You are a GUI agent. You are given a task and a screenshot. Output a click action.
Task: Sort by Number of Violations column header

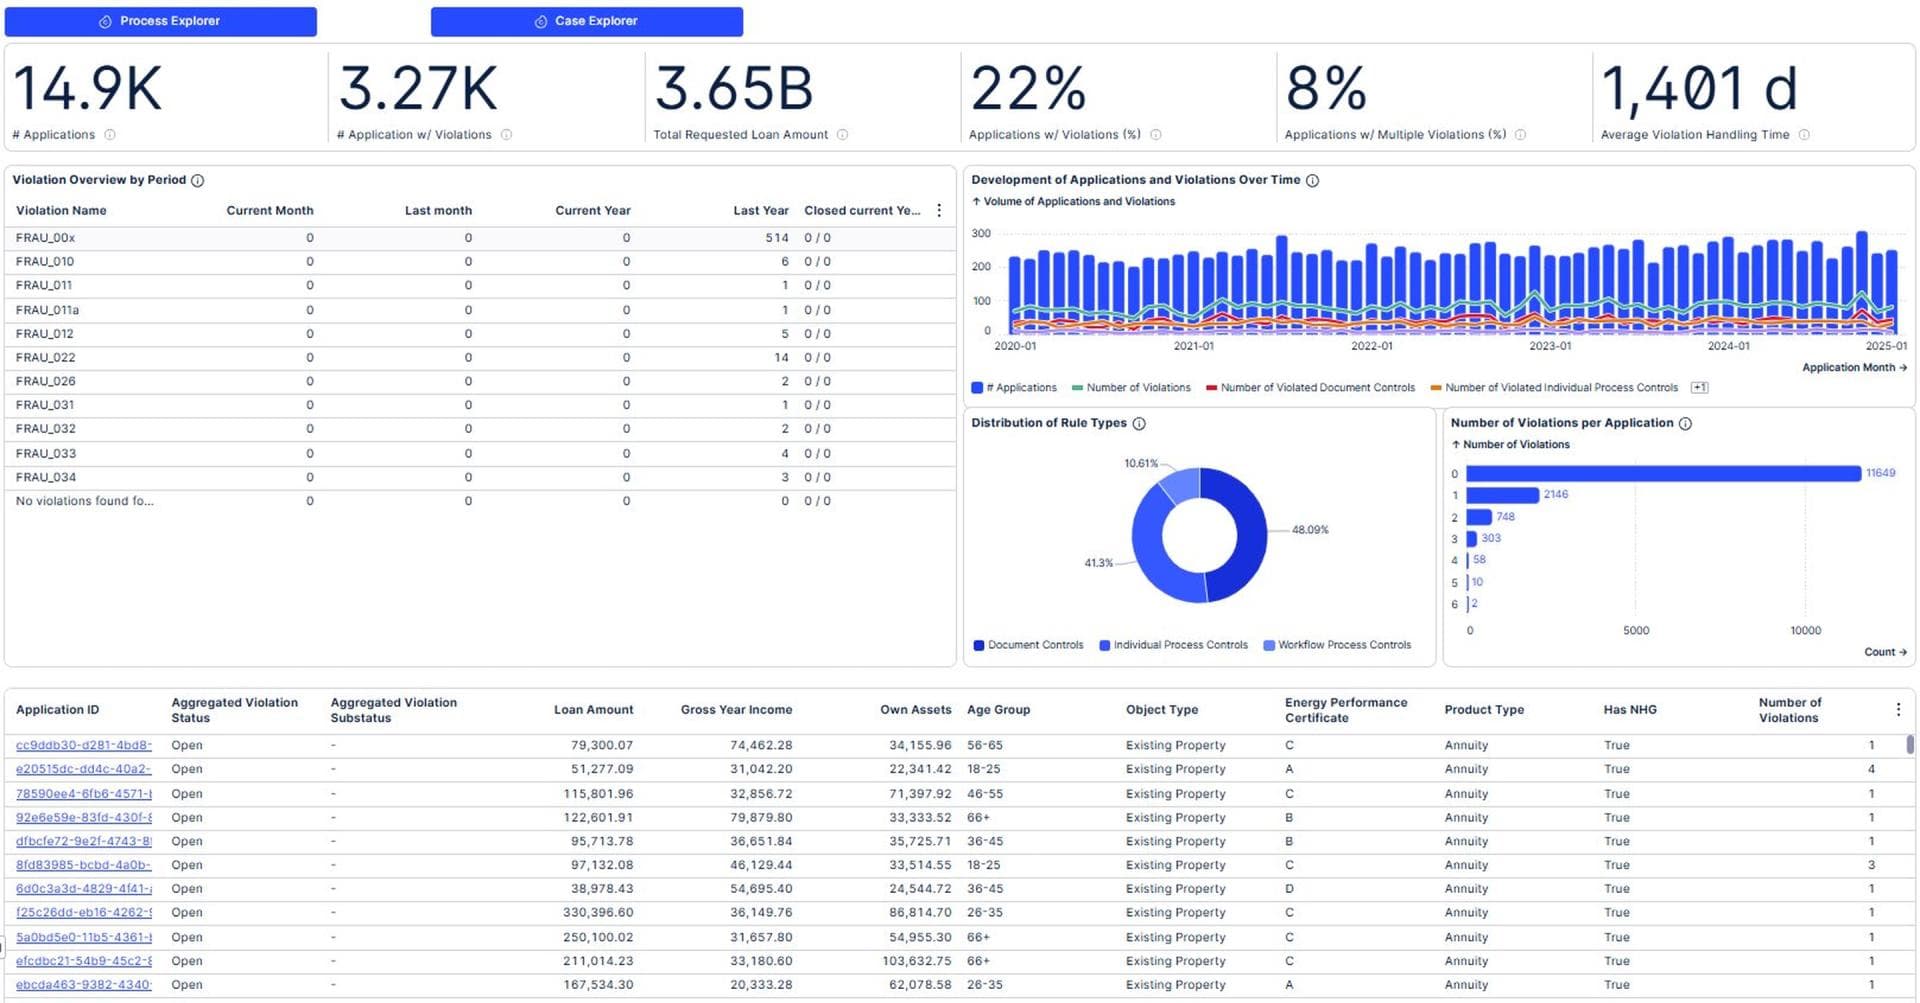tap(1790, 710)
